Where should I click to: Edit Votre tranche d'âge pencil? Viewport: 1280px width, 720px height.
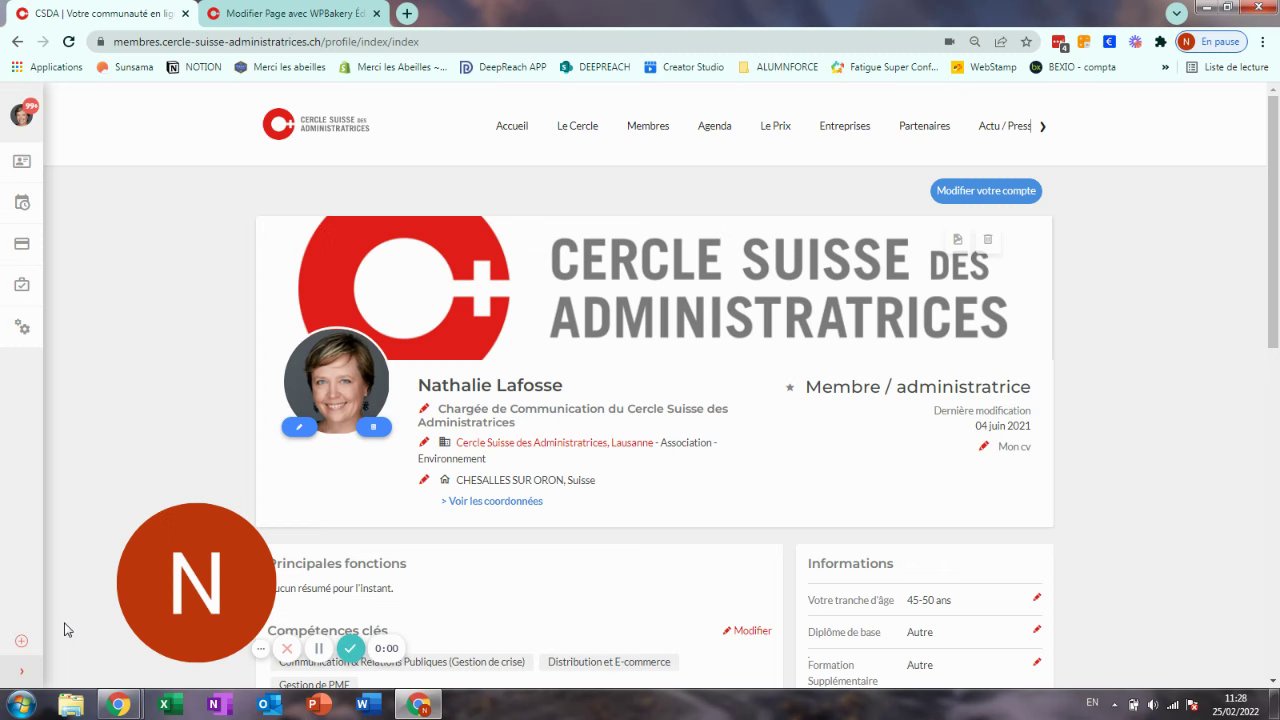click(1037, 597)
